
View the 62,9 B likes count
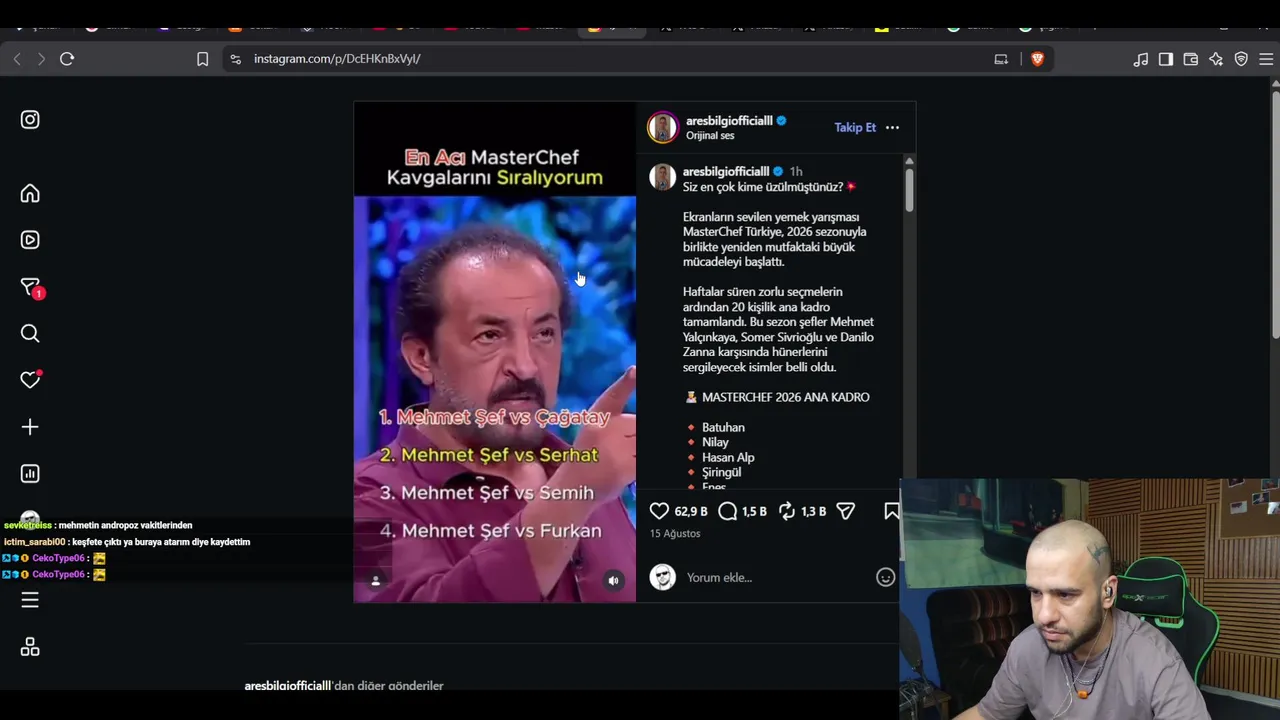(x=691, y=511)
